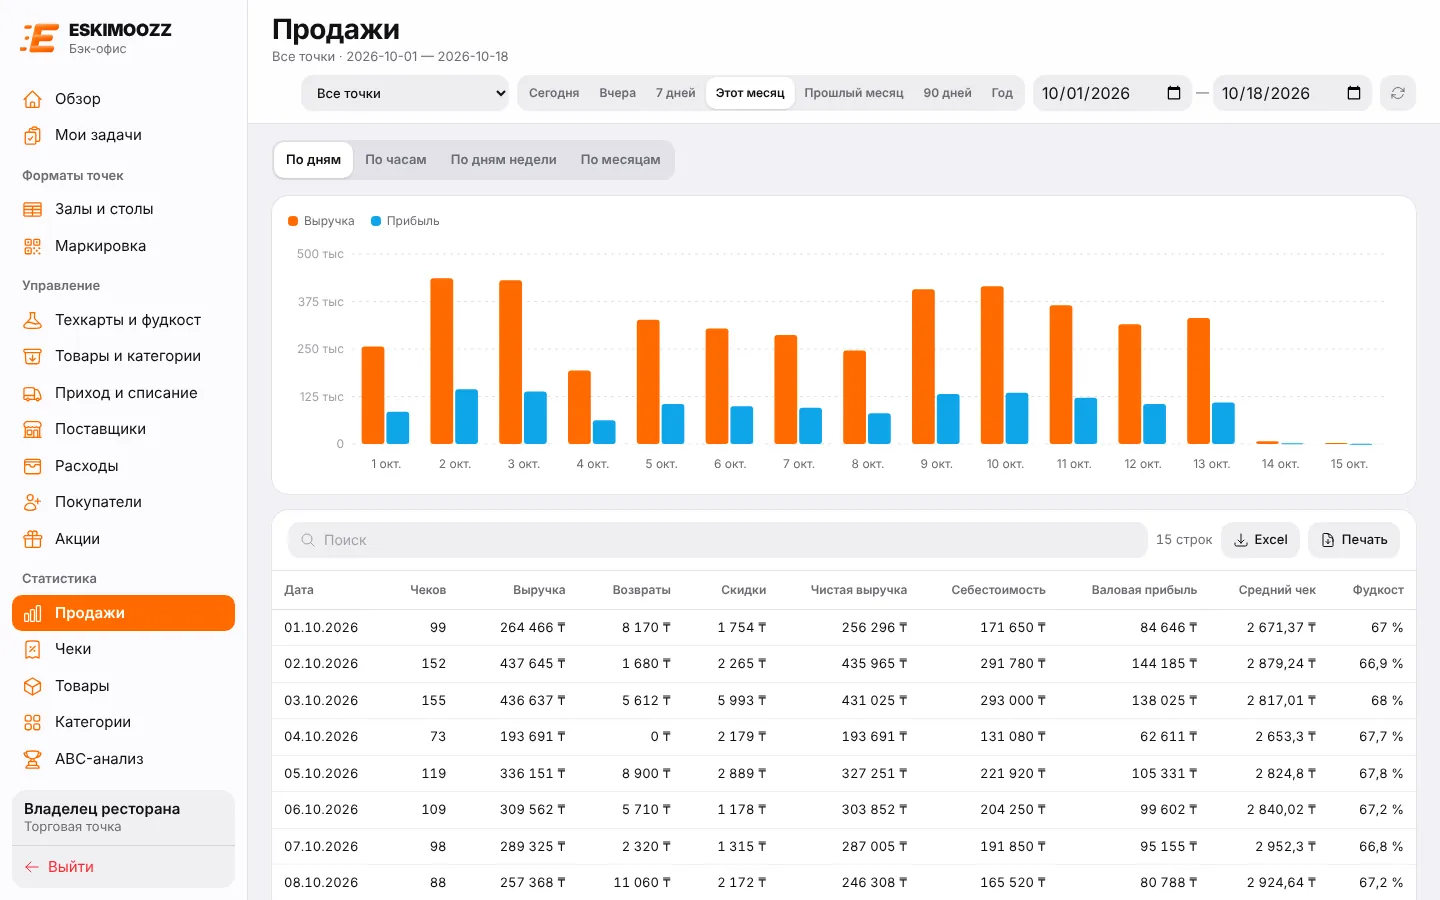
Task: Click the Маркировка QR code icon
Action: pos(33,246)
